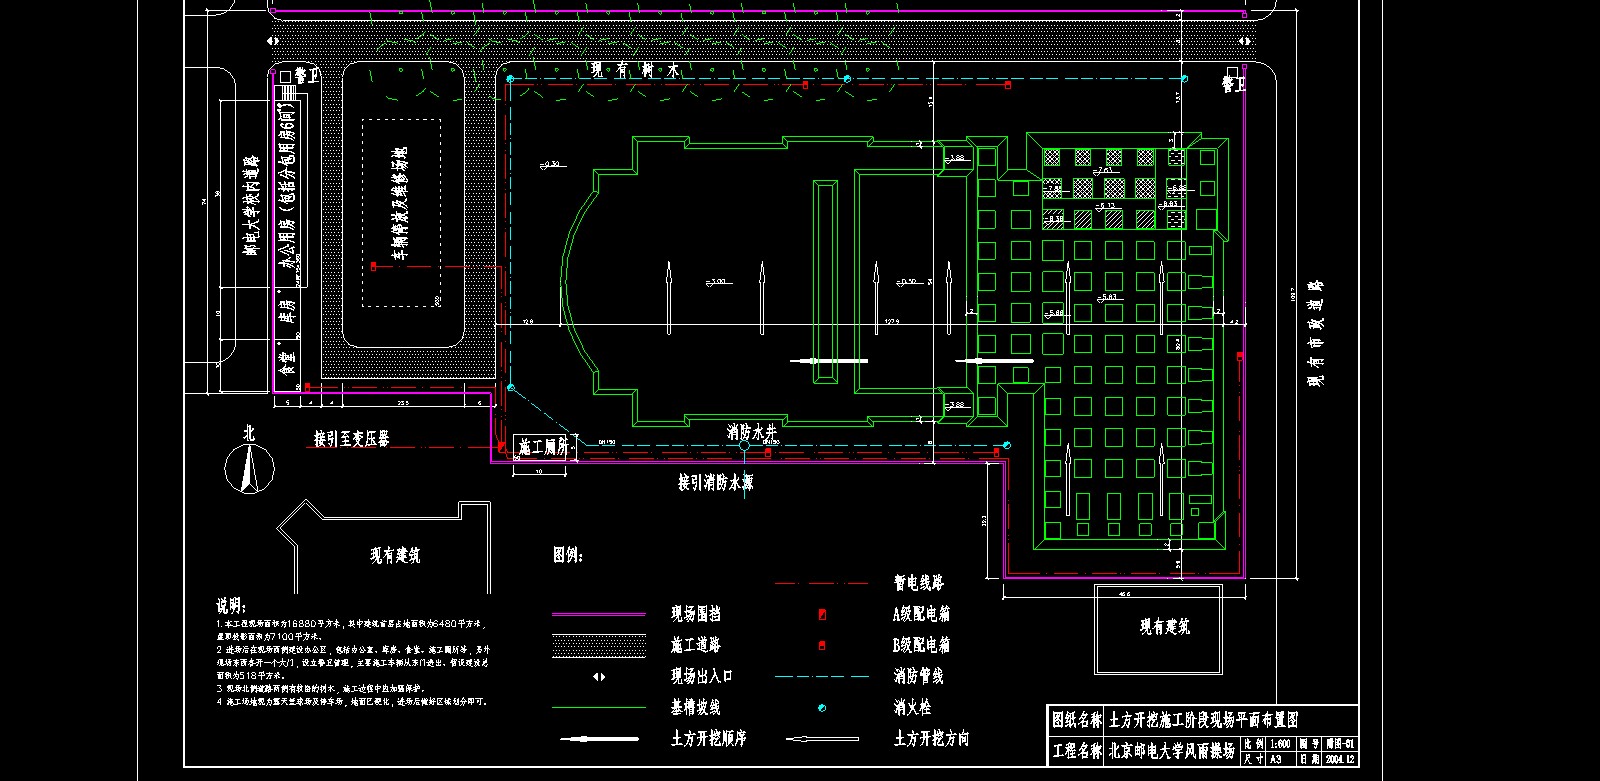Select the 土方开挖方向 legend text
This screenshot has width=1600, height=781.
[x=931, y=739]
